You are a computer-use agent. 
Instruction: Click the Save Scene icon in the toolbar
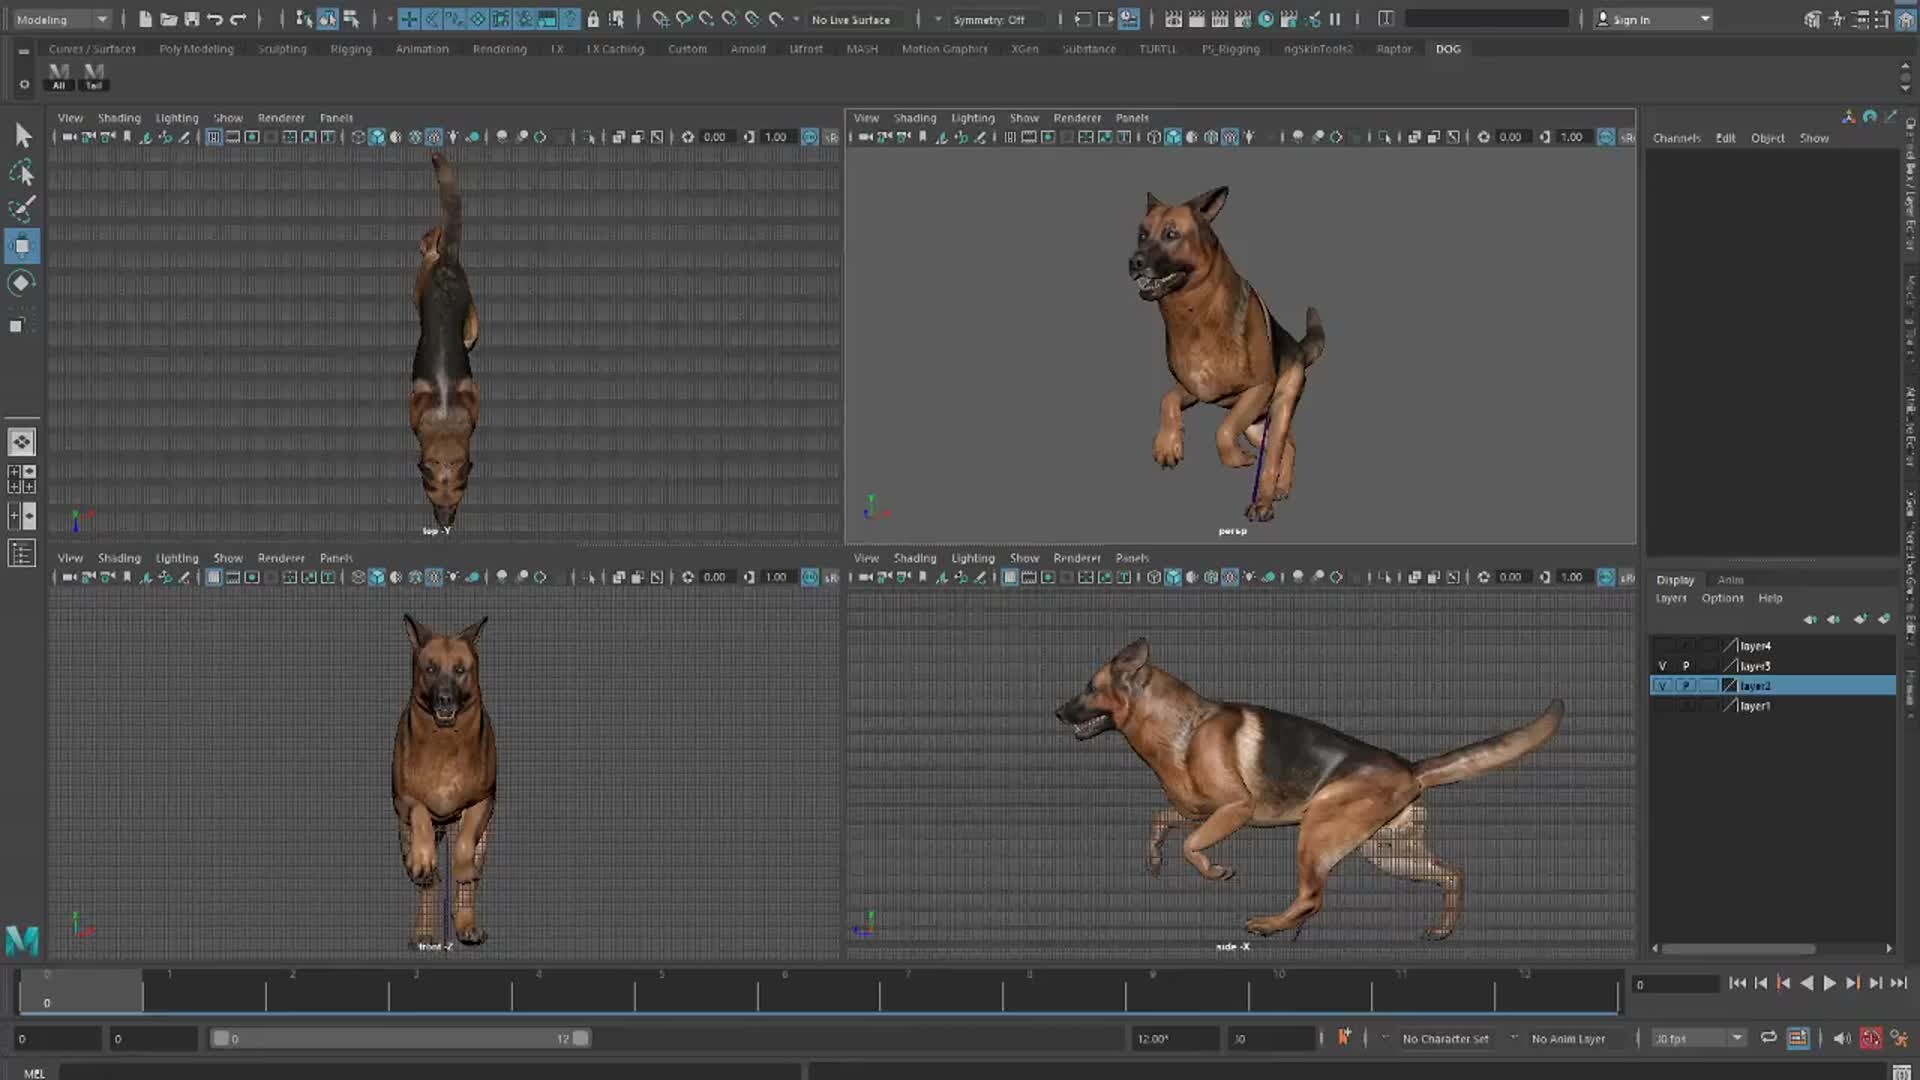point(192,19)
